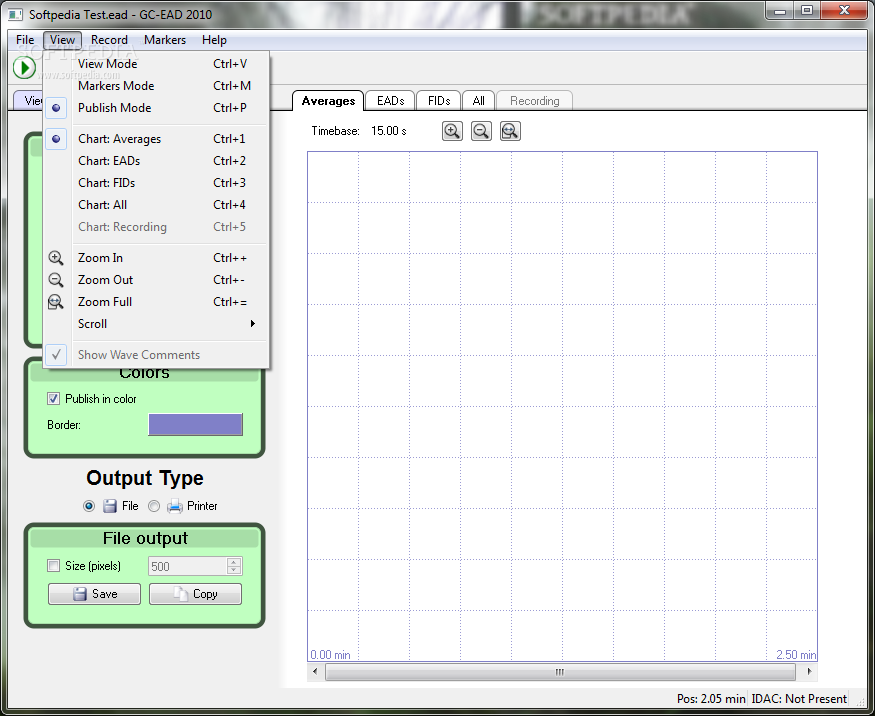This screenshot has height=716, width=875.
Task: Select Chart: All menu entry
Action: (156, 205)
